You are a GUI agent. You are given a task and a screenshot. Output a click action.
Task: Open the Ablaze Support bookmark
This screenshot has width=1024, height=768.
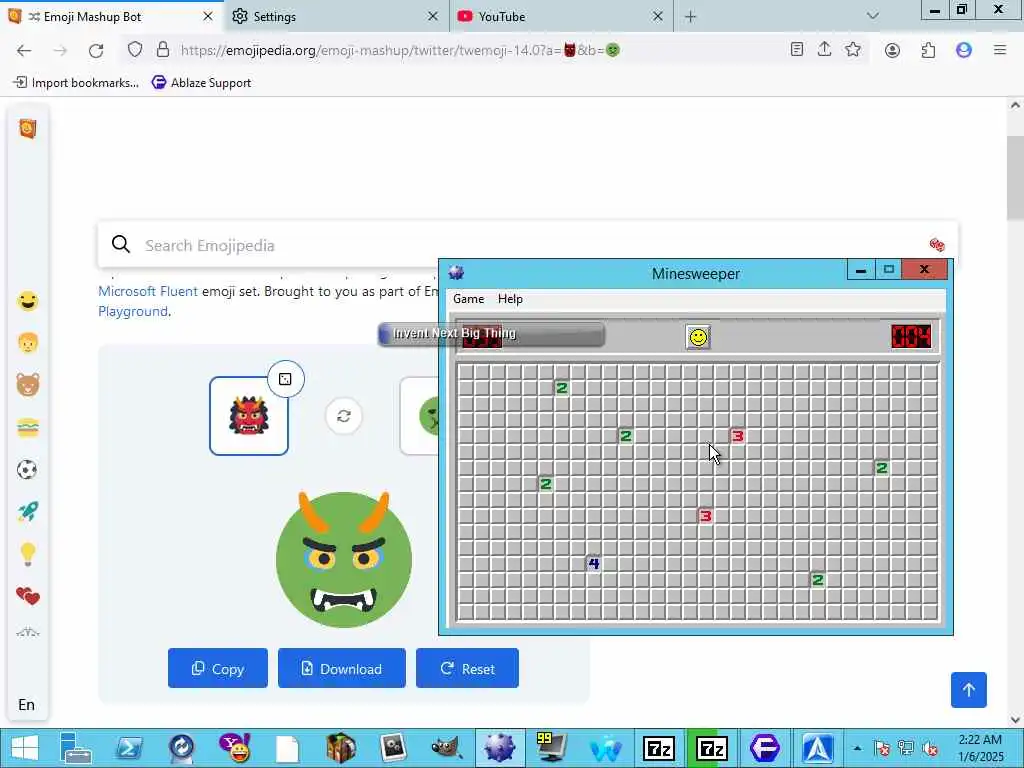tap(201, 82)
